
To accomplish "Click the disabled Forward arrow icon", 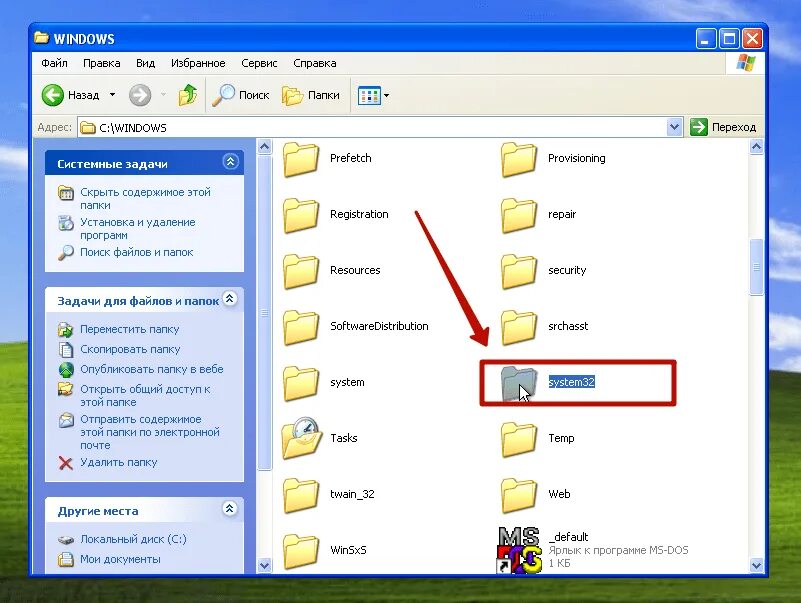I will click(x=140, y=95).
